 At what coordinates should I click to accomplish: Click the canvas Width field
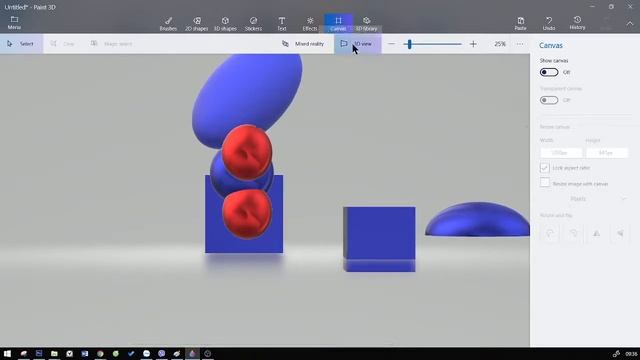click(x=561, y=153)
